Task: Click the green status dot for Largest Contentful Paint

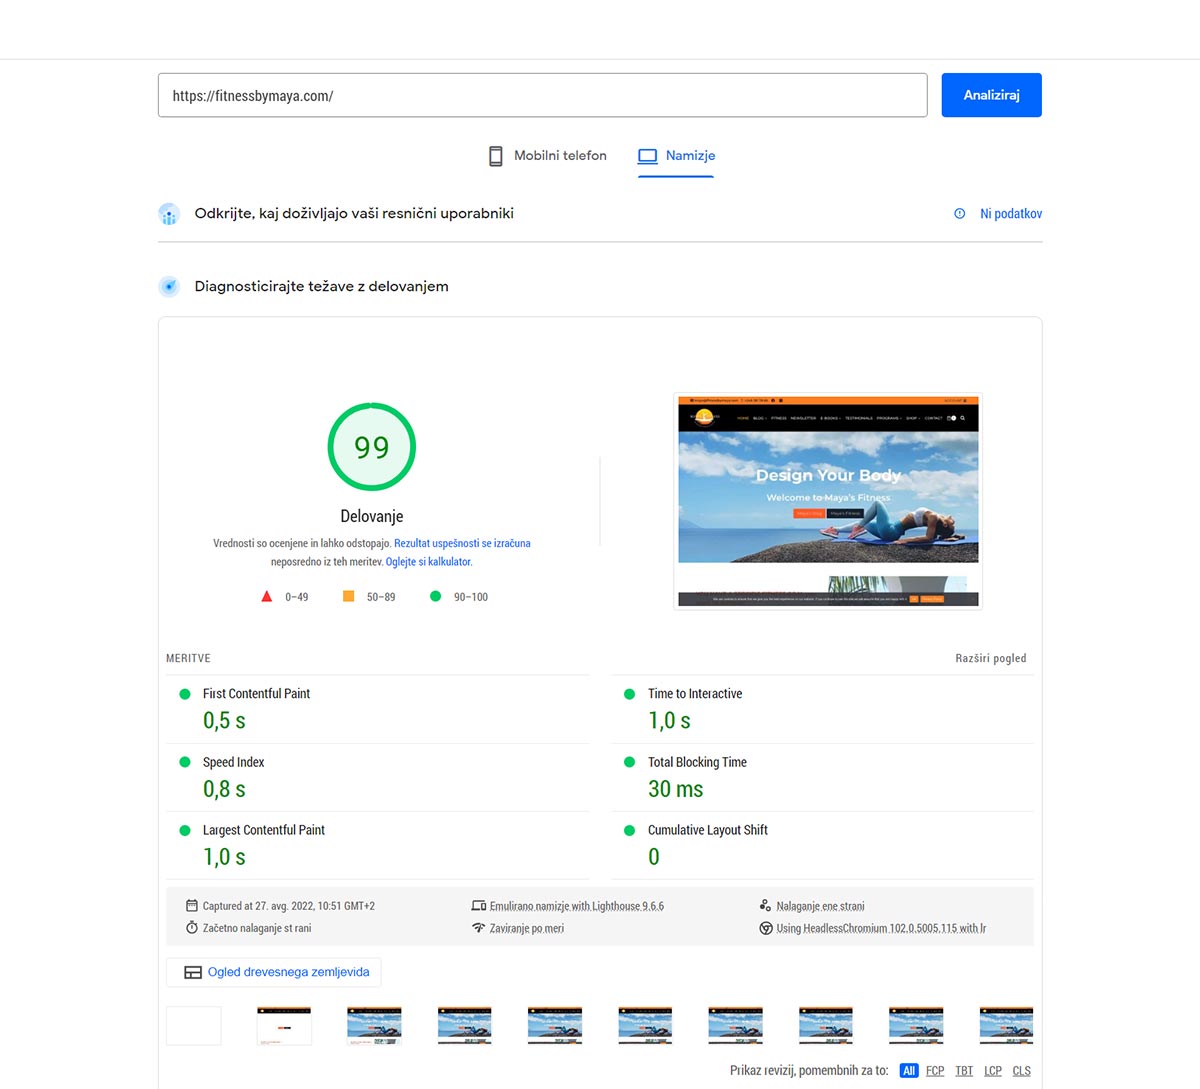Action: click(x=184, y=830)
